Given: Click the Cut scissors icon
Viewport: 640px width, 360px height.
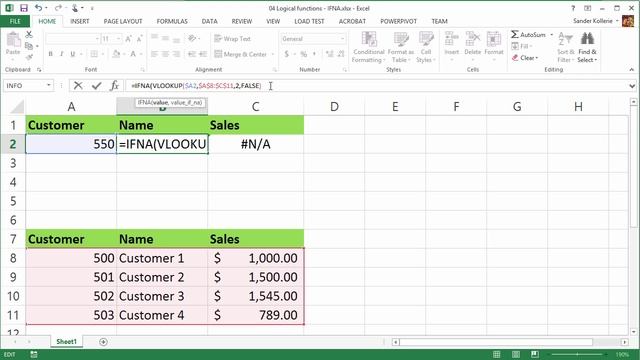Looking at the screenshot, I should coord(29,35).
